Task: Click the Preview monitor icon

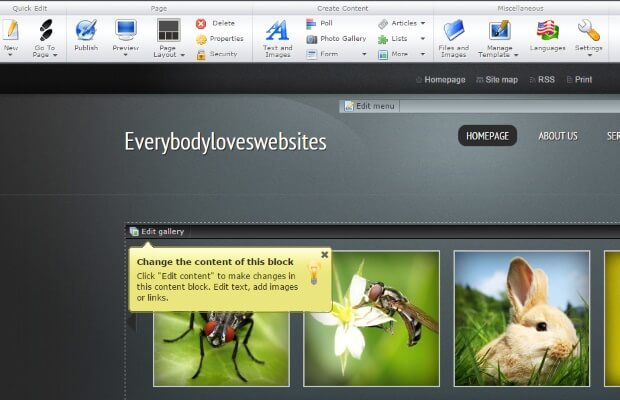Action: pyautogui.click(x=126, y=30)
